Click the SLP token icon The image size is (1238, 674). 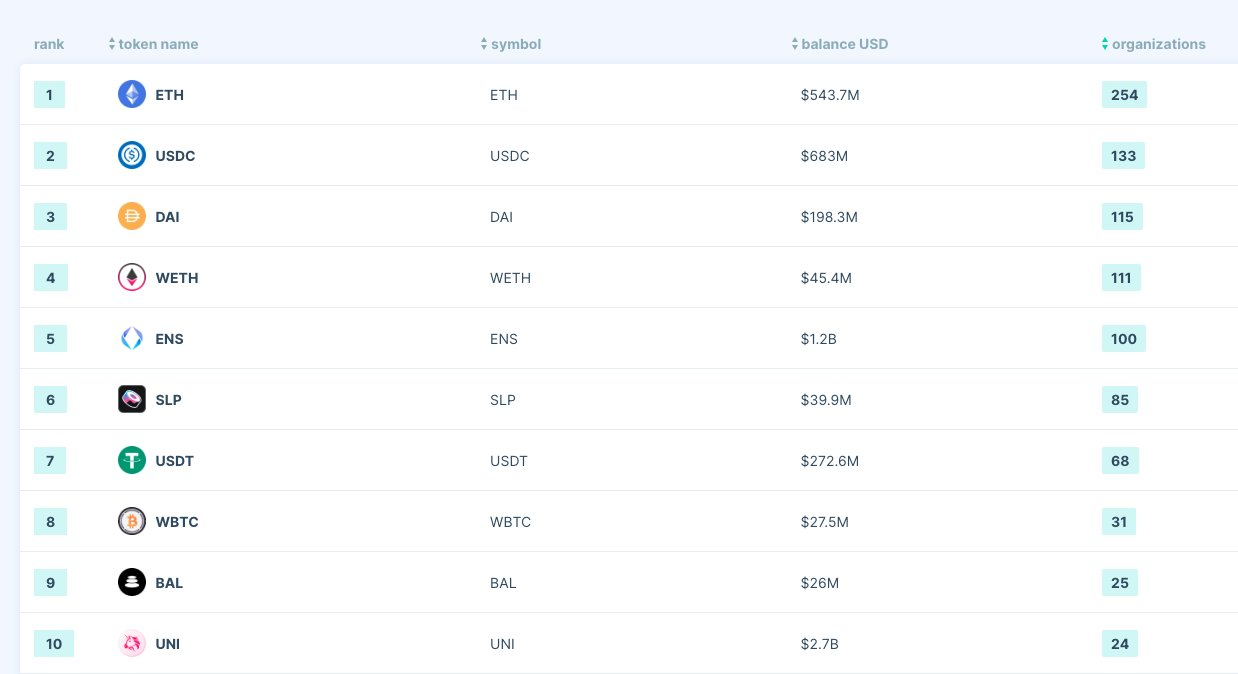tap(132, 400)
